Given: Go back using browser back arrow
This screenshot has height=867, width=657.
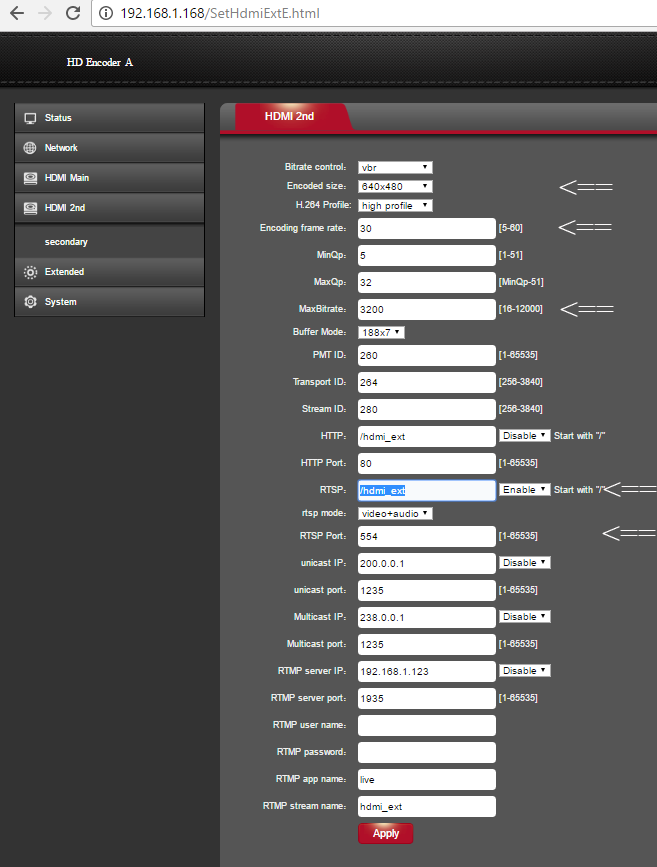Looking at the screenshot, I should [x=16, y=14].
